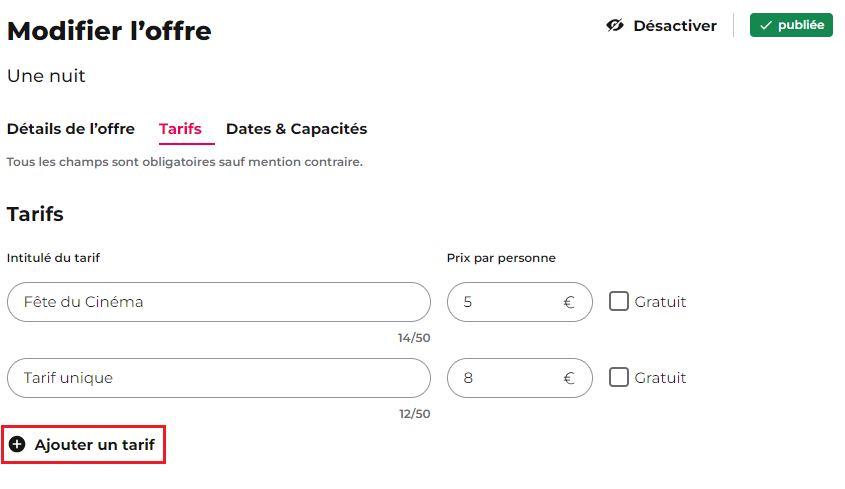Click the green publiée status badge text
The height and width of the screenshot is (489, 845).
coord(801,25)
